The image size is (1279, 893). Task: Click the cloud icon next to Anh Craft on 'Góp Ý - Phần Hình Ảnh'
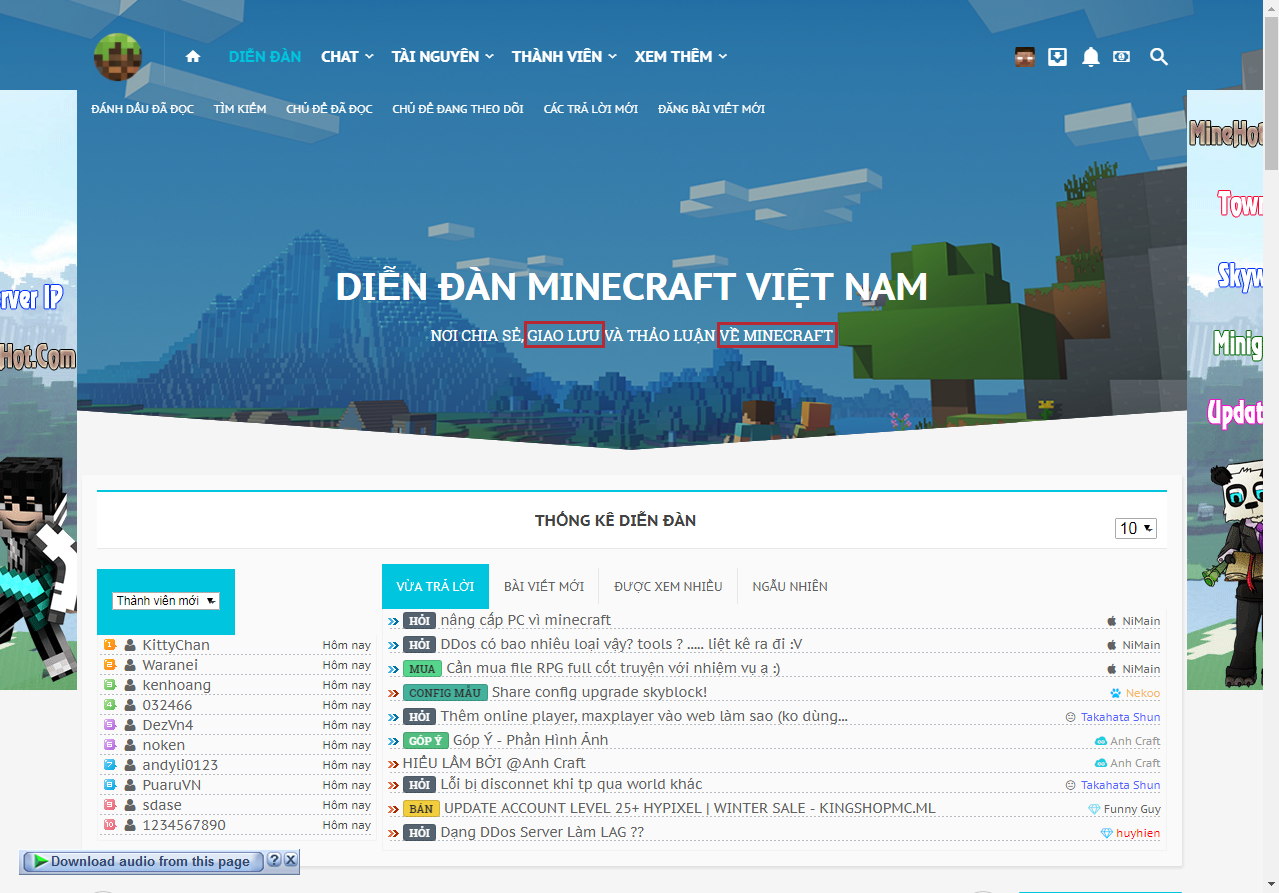pos(1101,741)
